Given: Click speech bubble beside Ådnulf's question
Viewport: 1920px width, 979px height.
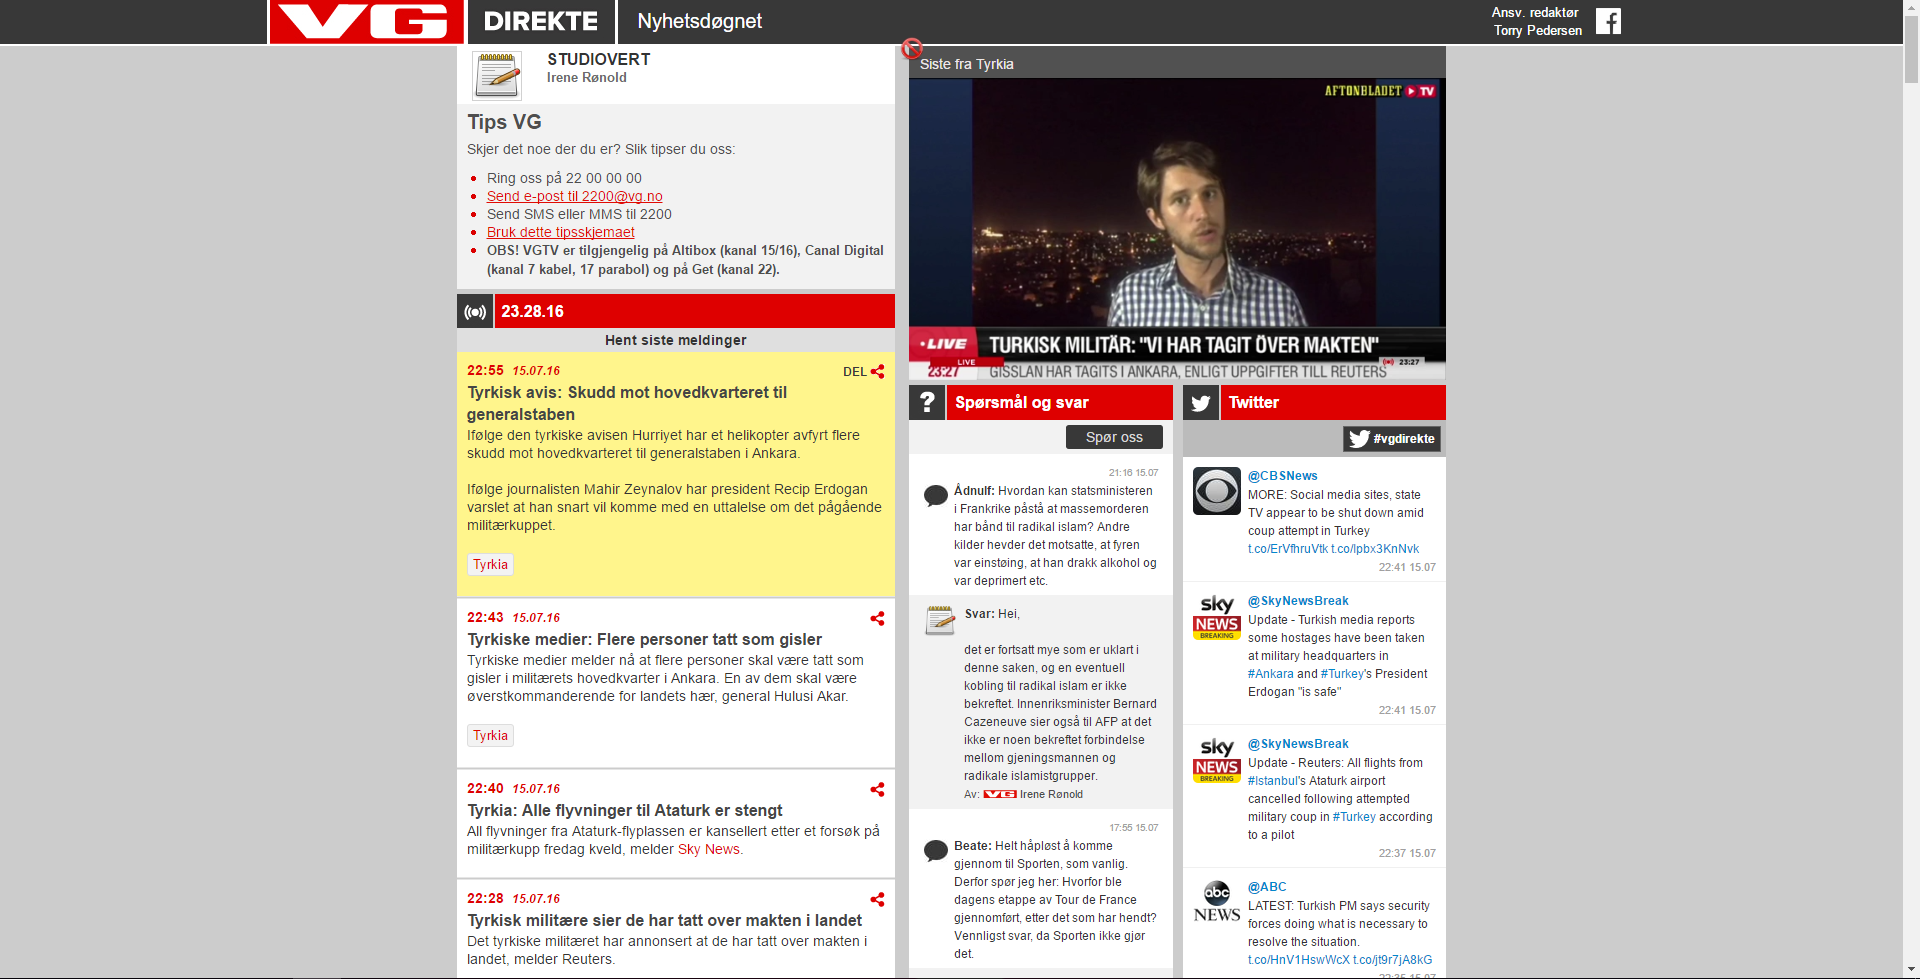Looking at the screenshot, I should click(x=936, y=495).
